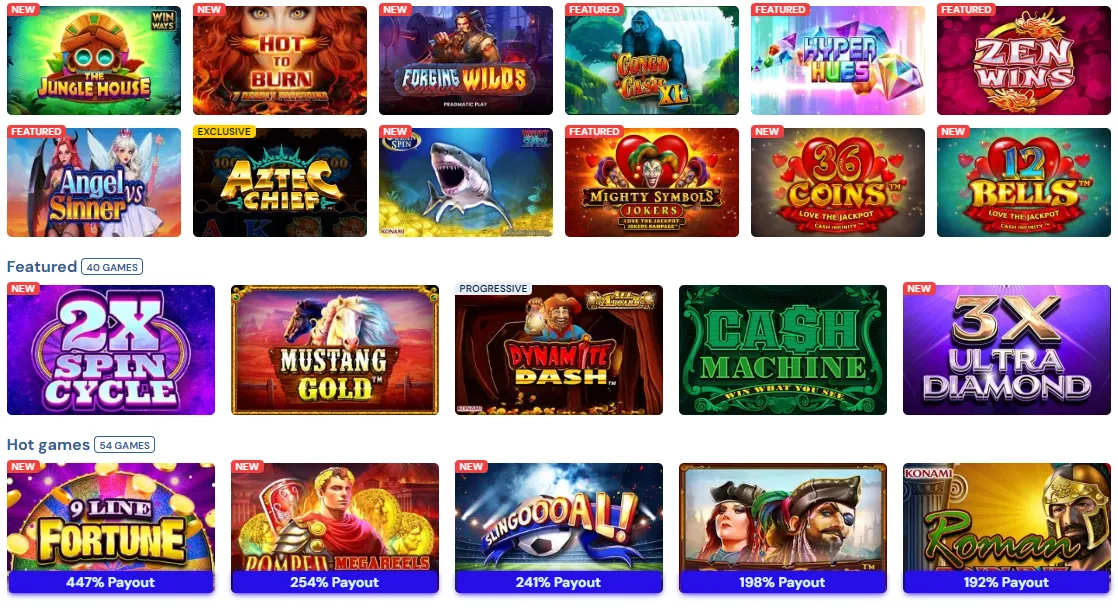Select the Congo Cash XL game
The width and height of the screenshot is (1118, 612).
652,61
